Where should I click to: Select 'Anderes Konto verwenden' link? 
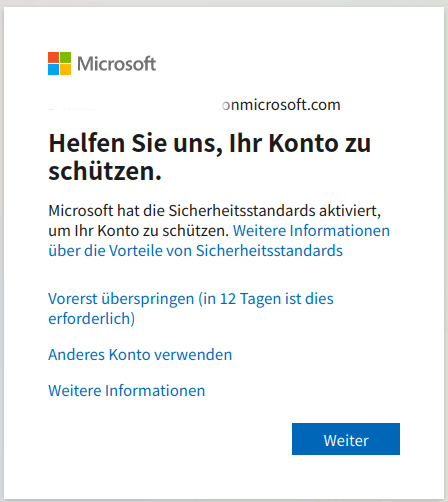[140, 355]
